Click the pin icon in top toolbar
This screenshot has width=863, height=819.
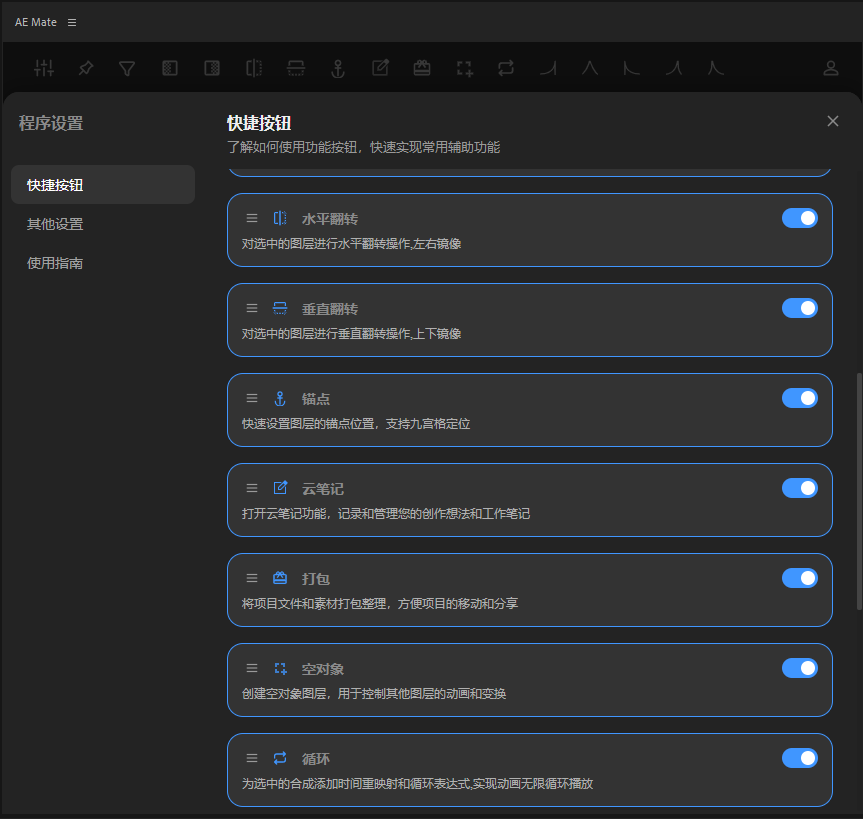[86, 68]
